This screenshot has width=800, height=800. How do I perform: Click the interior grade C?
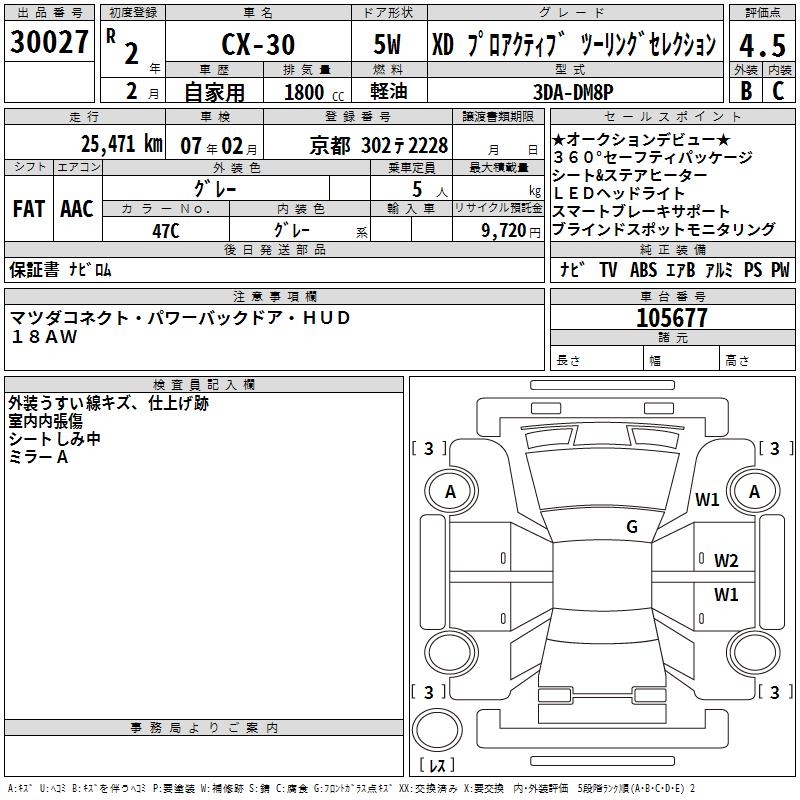pos(778,91)
